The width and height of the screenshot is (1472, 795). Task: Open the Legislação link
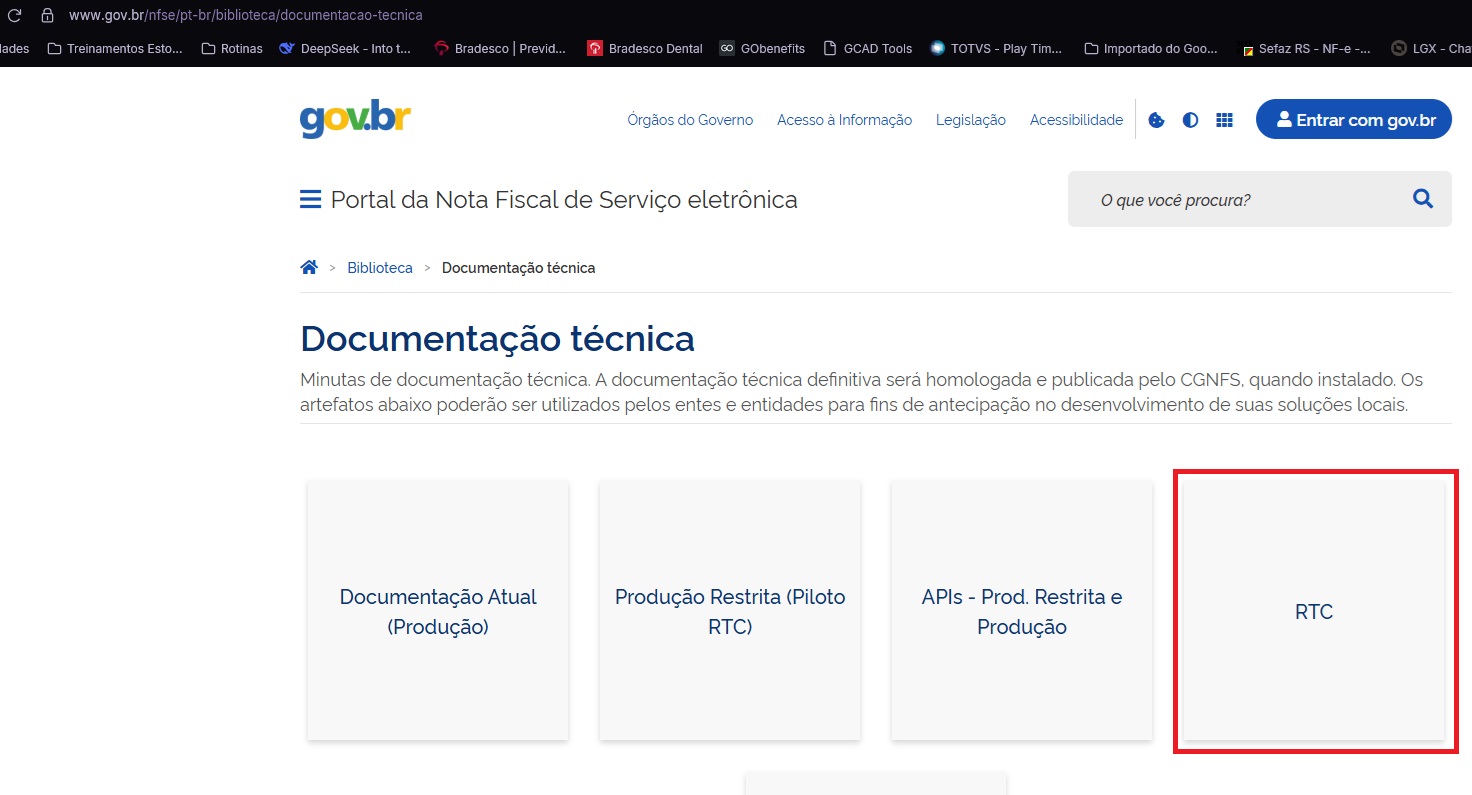click(x=971, y=120)
